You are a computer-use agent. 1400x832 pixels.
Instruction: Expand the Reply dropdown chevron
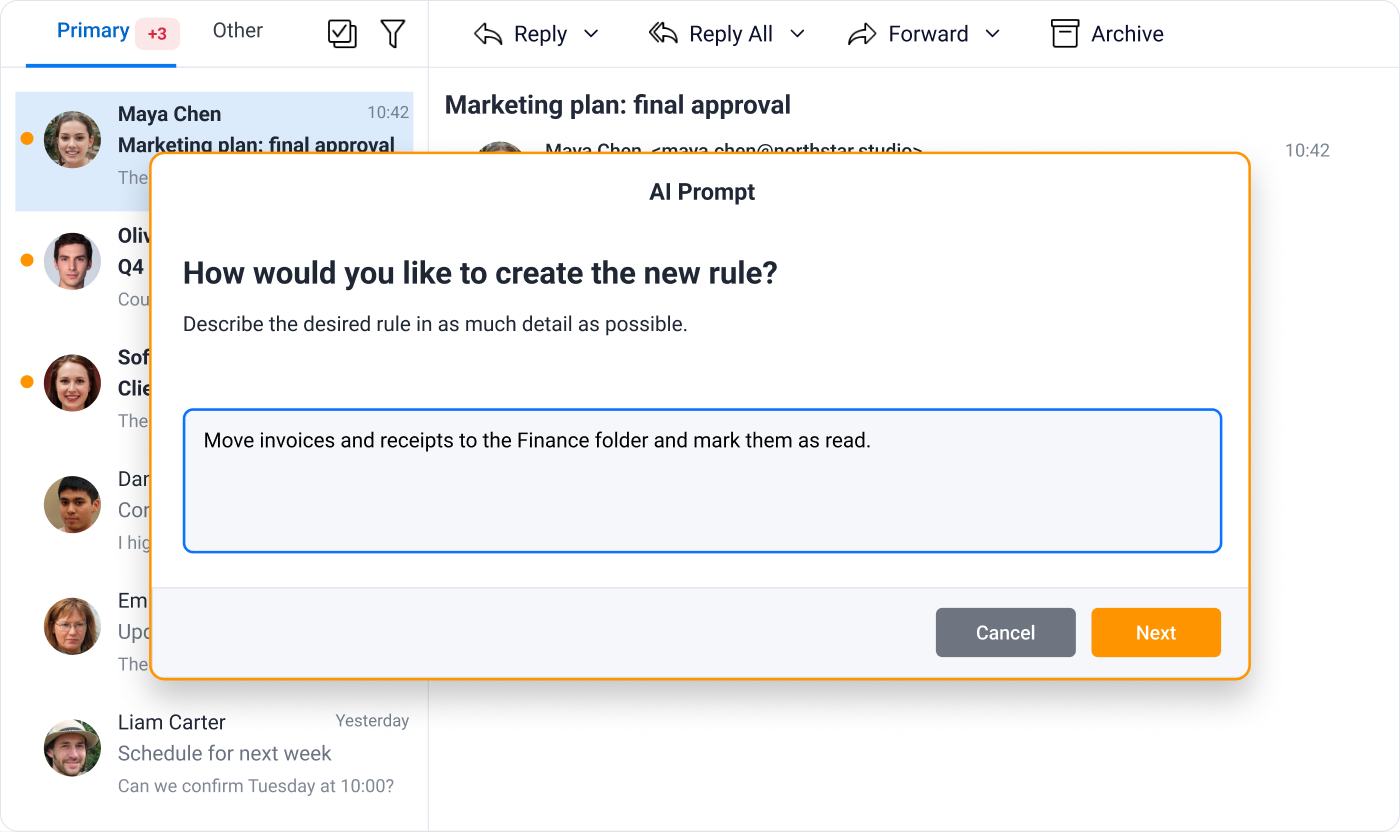pos(591,34)
